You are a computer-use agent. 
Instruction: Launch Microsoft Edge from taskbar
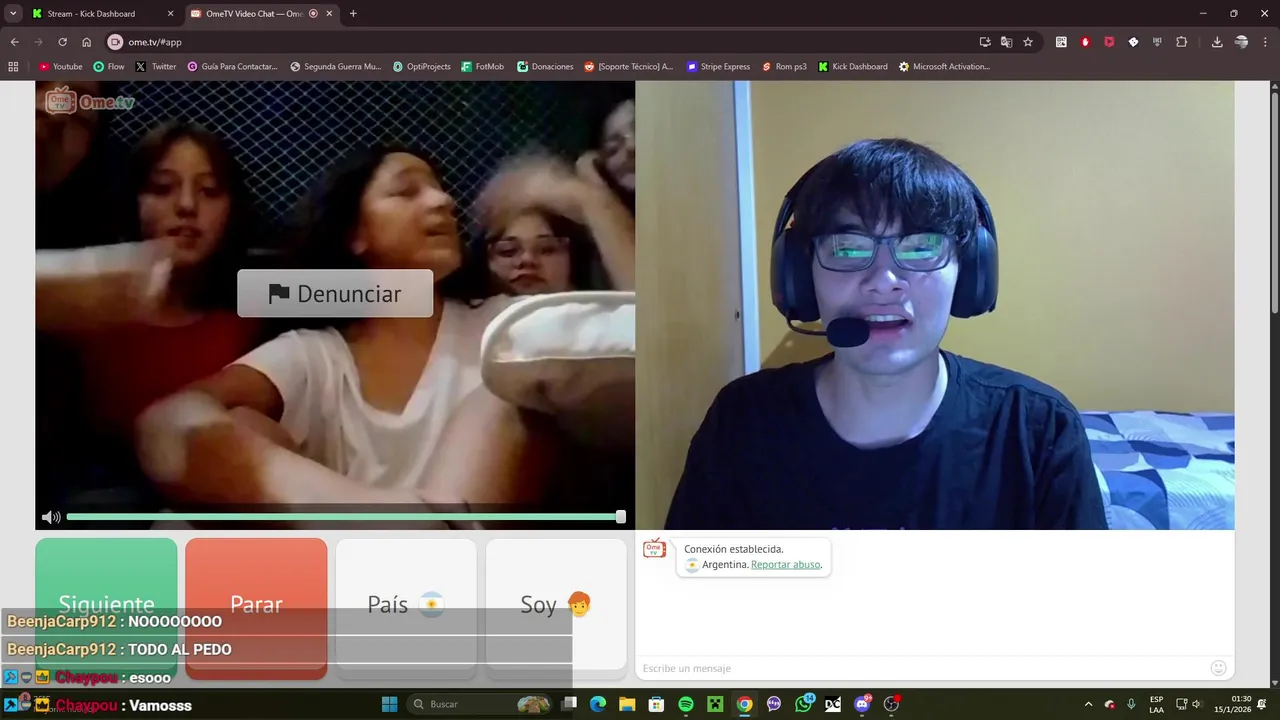point(598,704)
